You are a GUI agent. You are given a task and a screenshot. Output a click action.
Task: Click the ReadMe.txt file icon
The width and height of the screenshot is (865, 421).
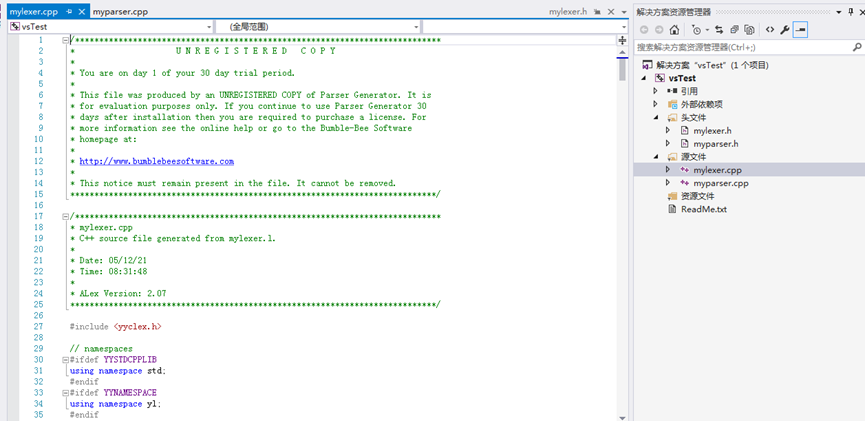point(672,209)
